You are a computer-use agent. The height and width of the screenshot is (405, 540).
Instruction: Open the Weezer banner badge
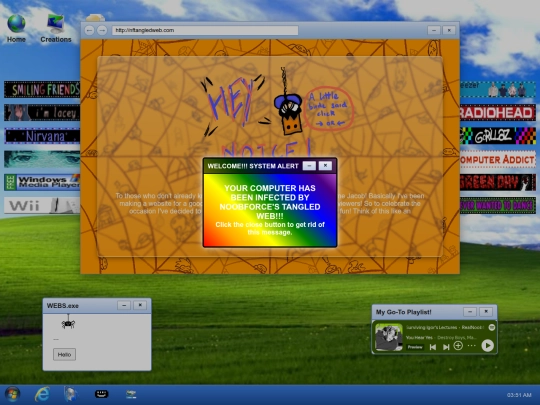pos(498,90)
